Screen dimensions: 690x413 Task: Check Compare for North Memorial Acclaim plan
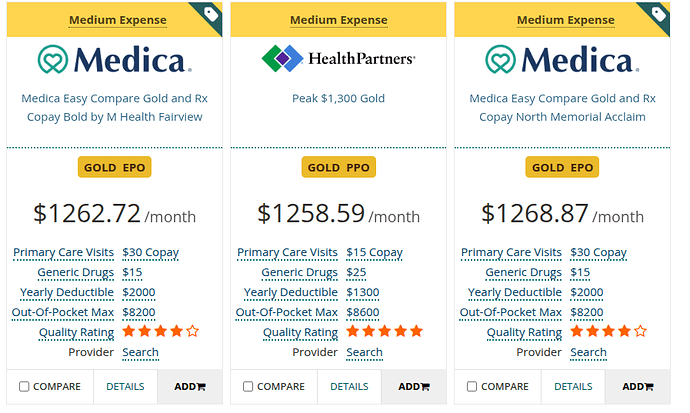click(473, 387)
